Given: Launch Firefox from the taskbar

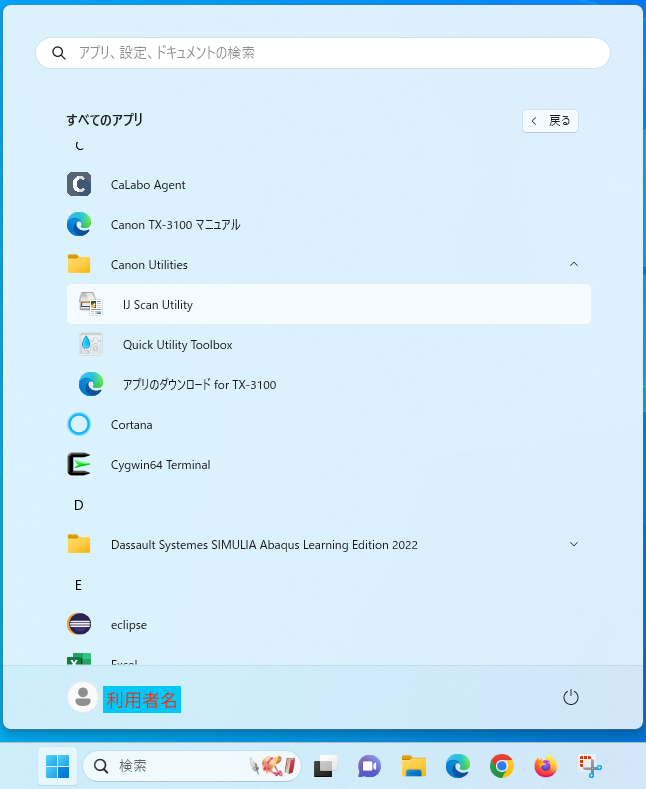Looking at the screenshot, I should click(546, 766).
